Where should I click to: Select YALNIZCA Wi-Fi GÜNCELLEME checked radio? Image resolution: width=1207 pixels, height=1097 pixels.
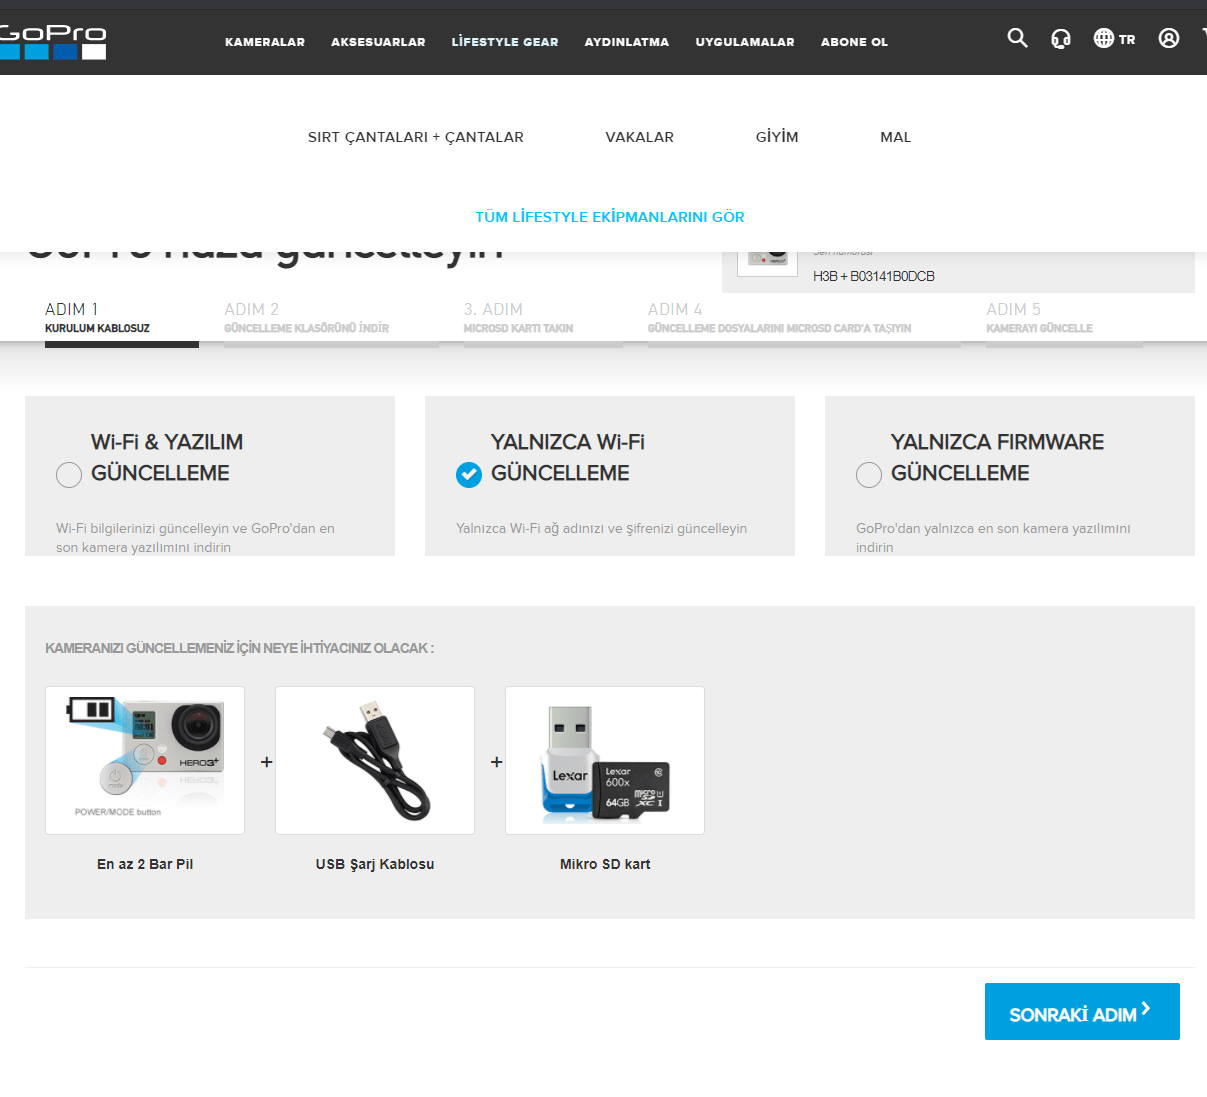(469, 475)
